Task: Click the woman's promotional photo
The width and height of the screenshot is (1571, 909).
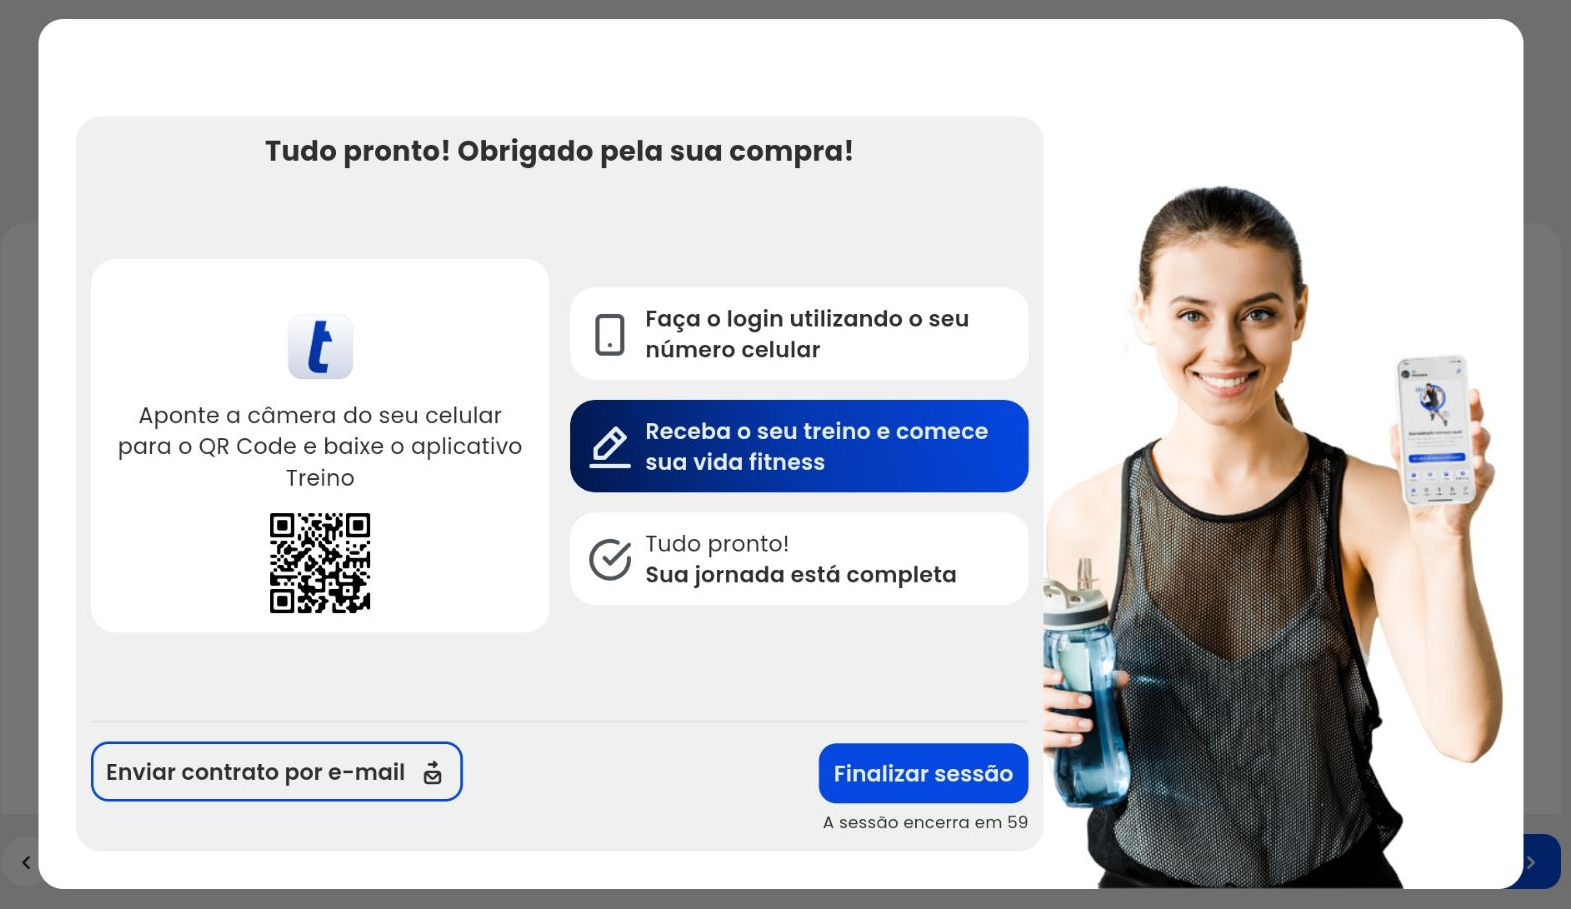Action: click(1270, 536)
